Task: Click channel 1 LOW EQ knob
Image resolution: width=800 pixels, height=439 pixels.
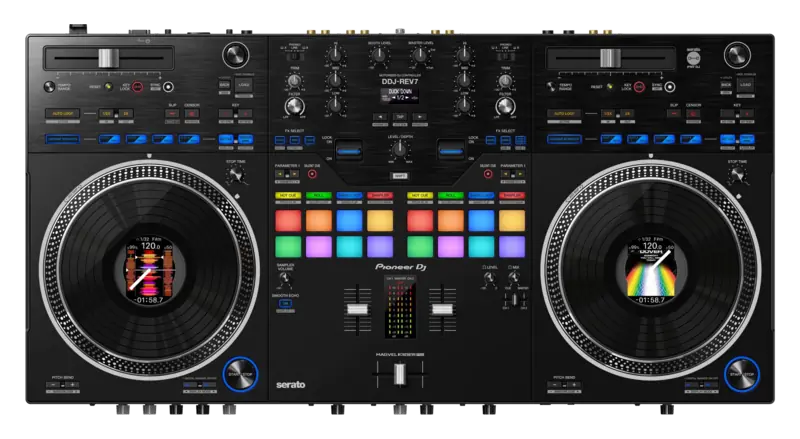Action: pyautogui.click(x=335, y=105)
